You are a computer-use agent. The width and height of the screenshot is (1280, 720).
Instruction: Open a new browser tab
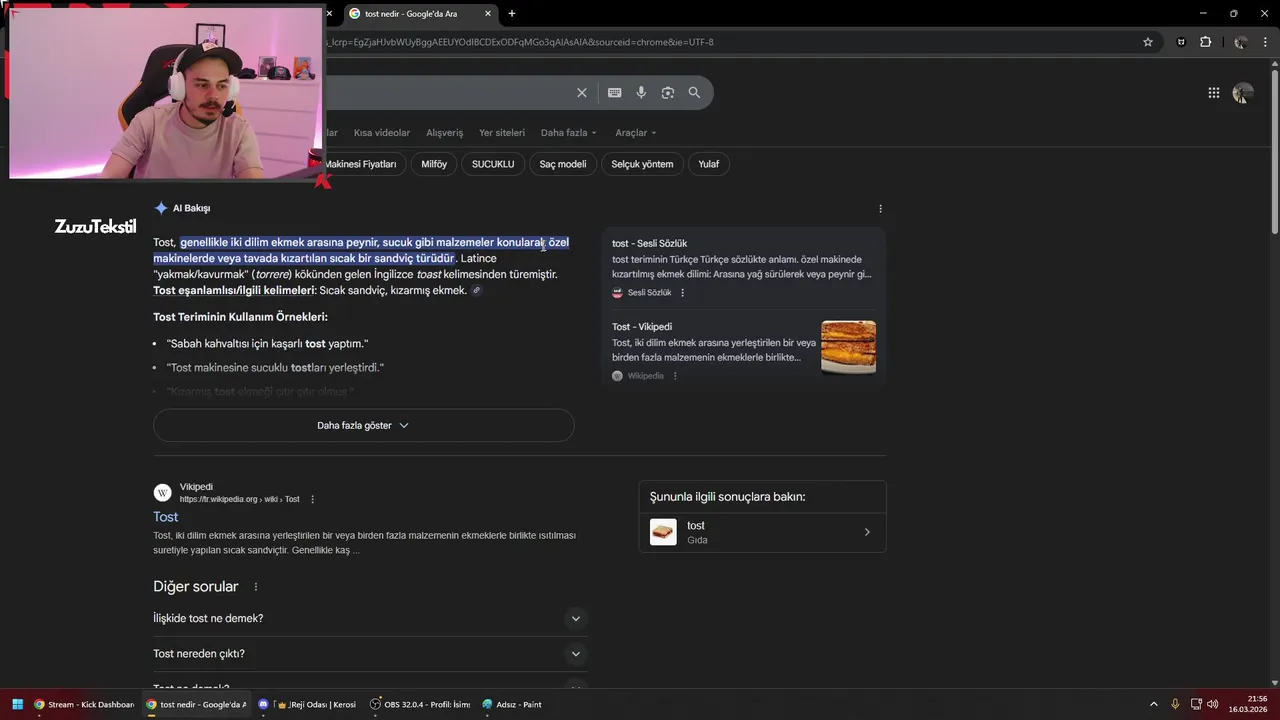tap(512, 14)
